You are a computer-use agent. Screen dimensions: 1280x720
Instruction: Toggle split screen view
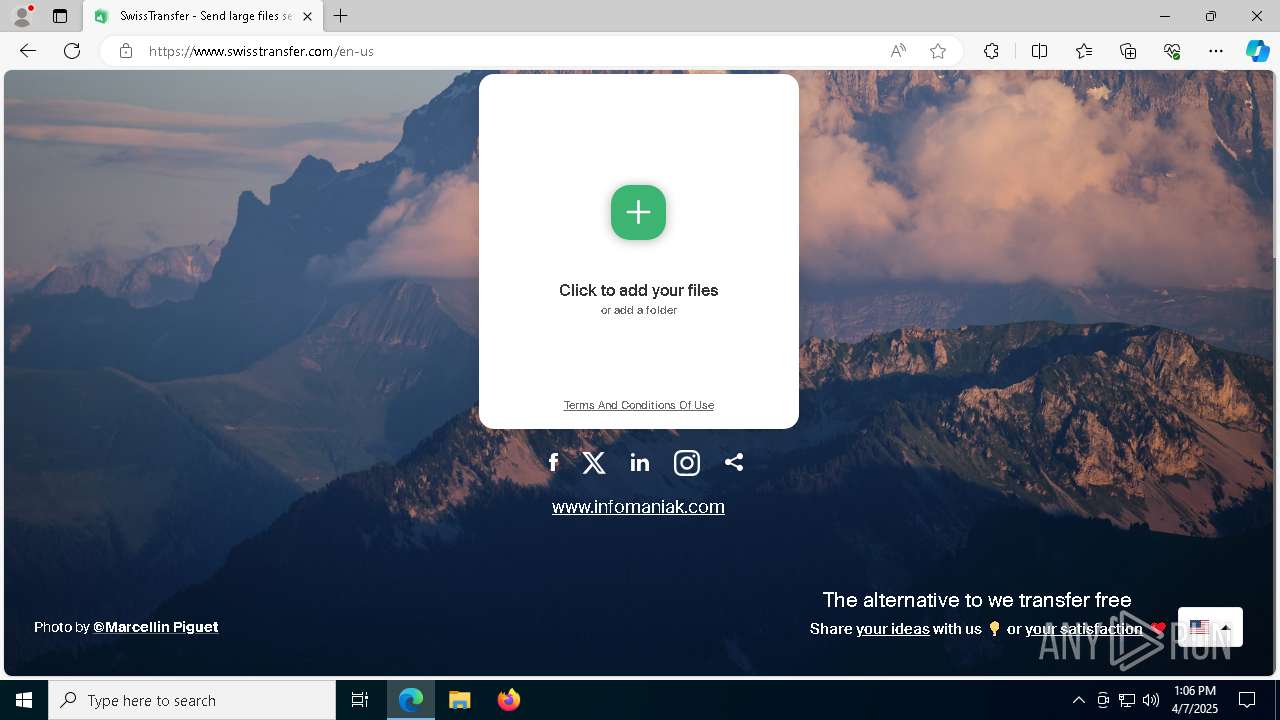1039,51
